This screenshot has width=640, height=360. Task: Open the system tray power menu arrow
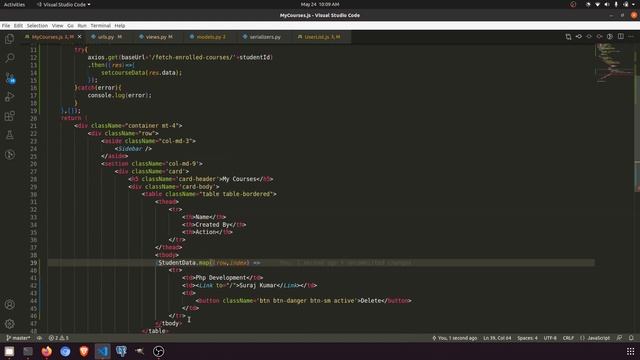[633, 4]
